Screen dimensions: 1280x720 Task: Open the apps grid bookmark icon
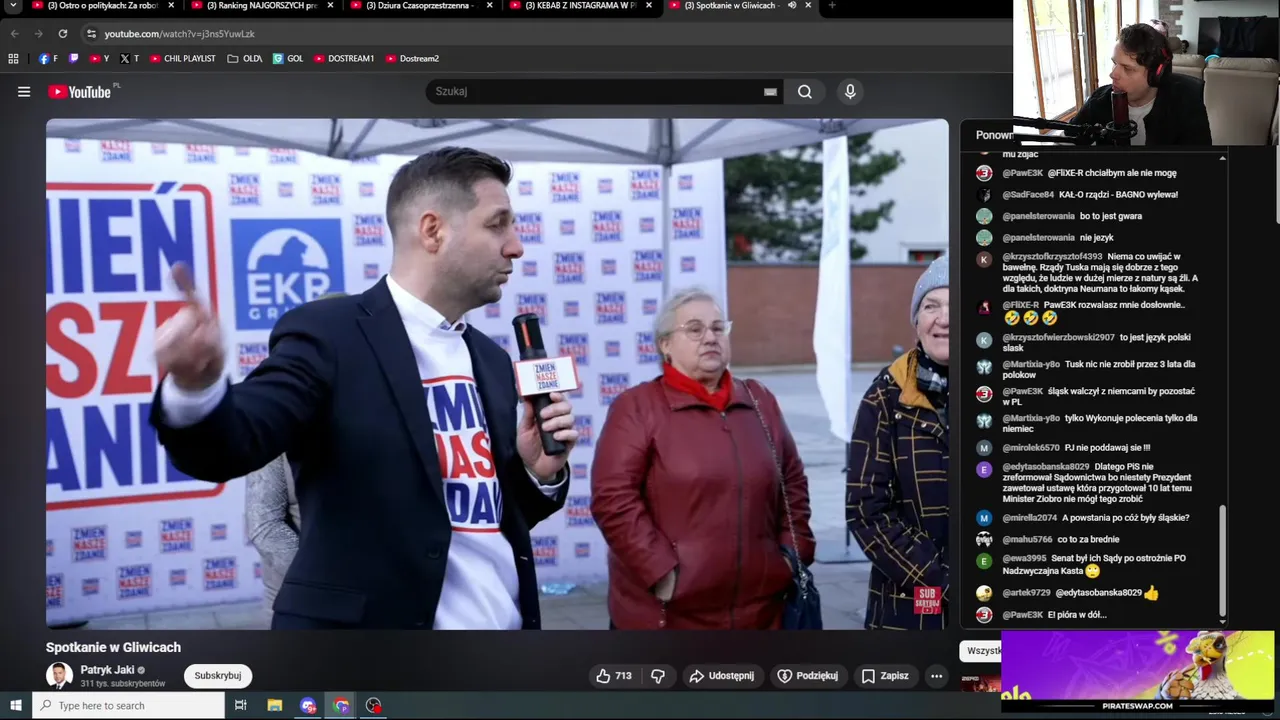tap(14, 59)
